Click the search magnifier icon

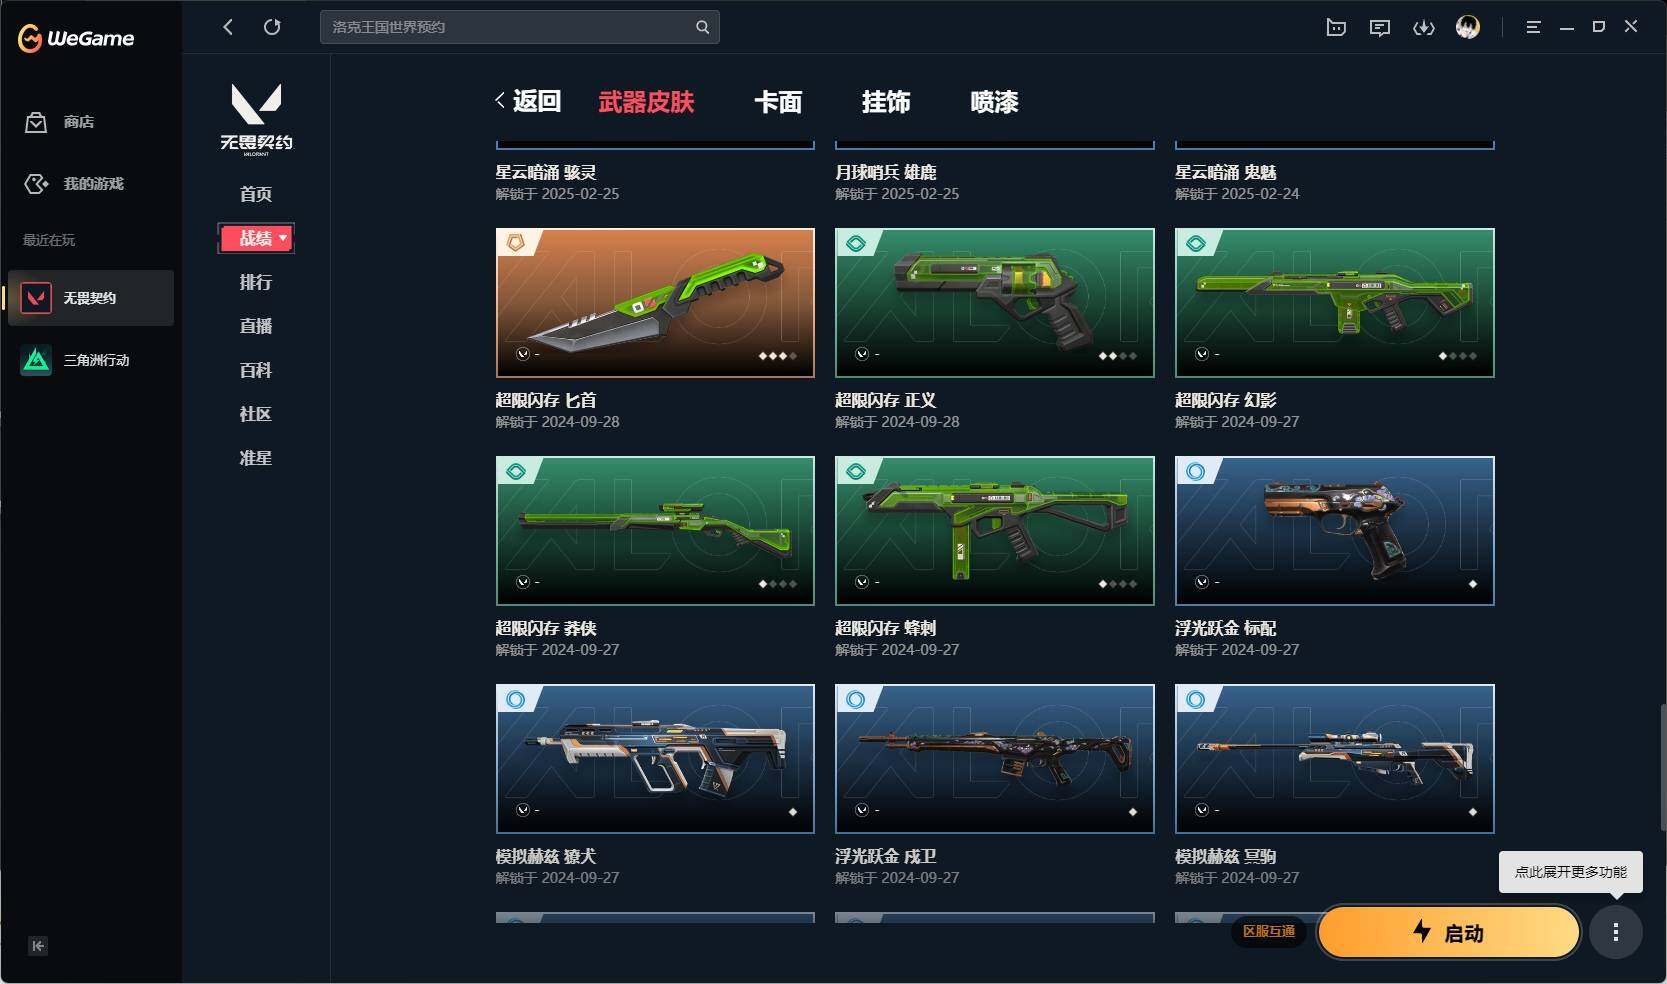703,27
